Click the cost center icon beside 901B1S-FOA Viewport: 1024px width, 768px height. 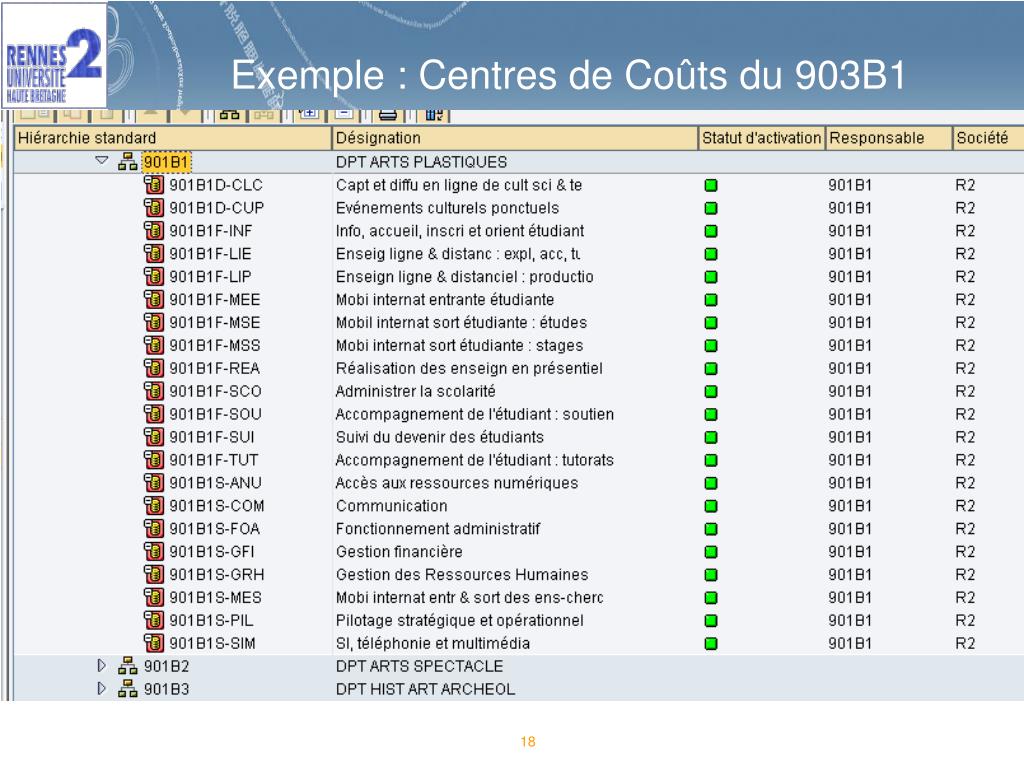[153, 528]
